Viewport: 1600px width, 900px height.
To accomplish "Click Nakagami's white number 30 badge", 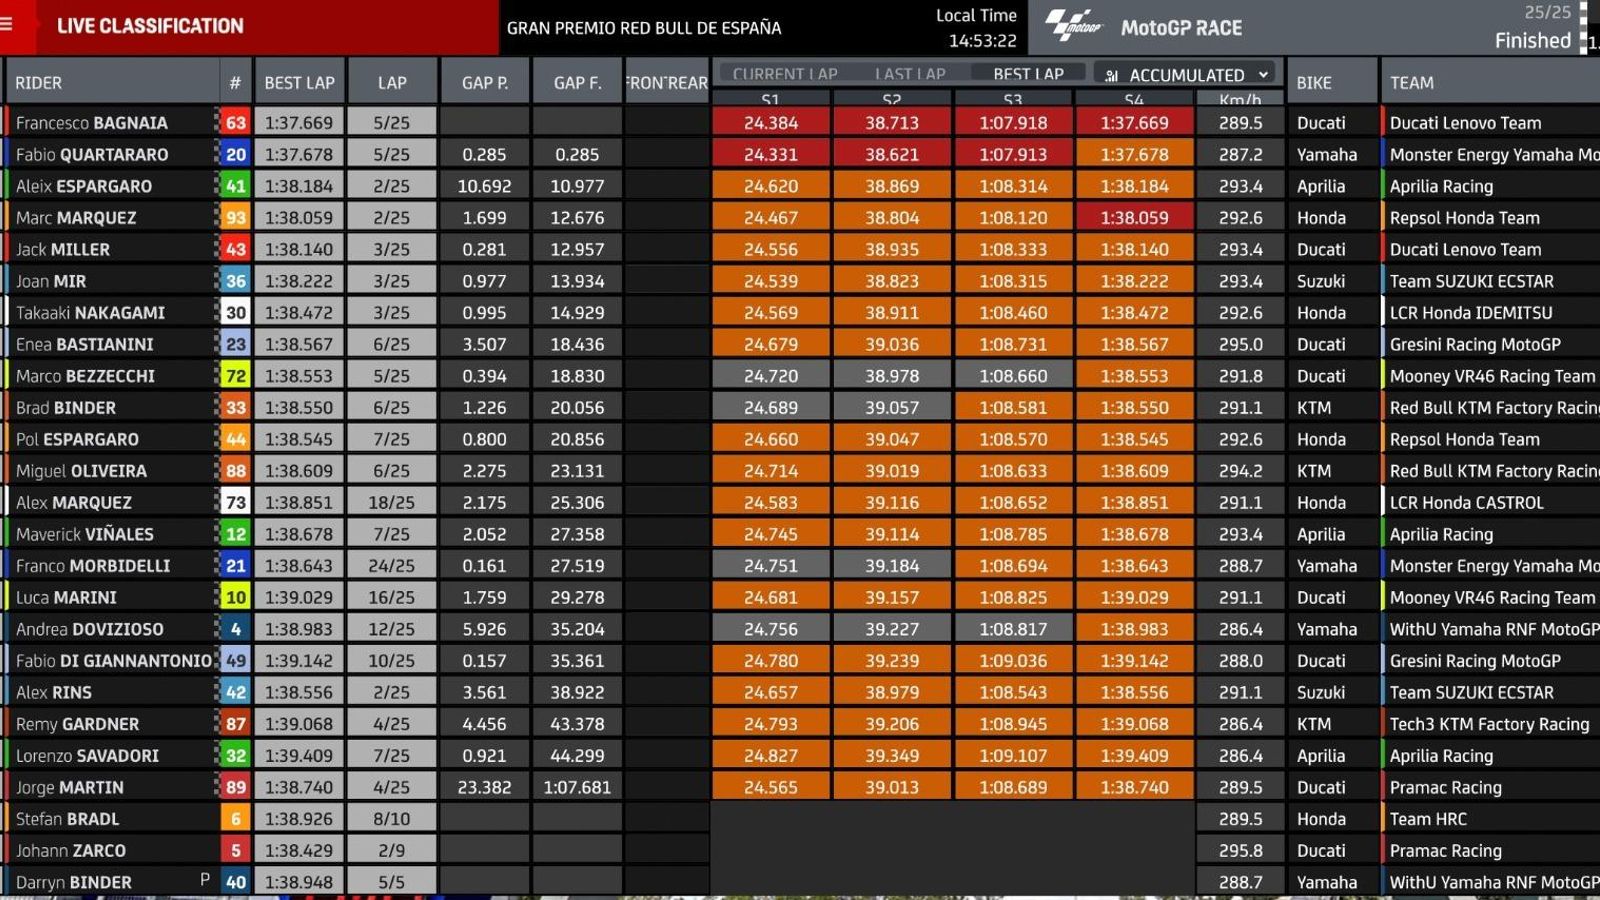I will (235, 313).
